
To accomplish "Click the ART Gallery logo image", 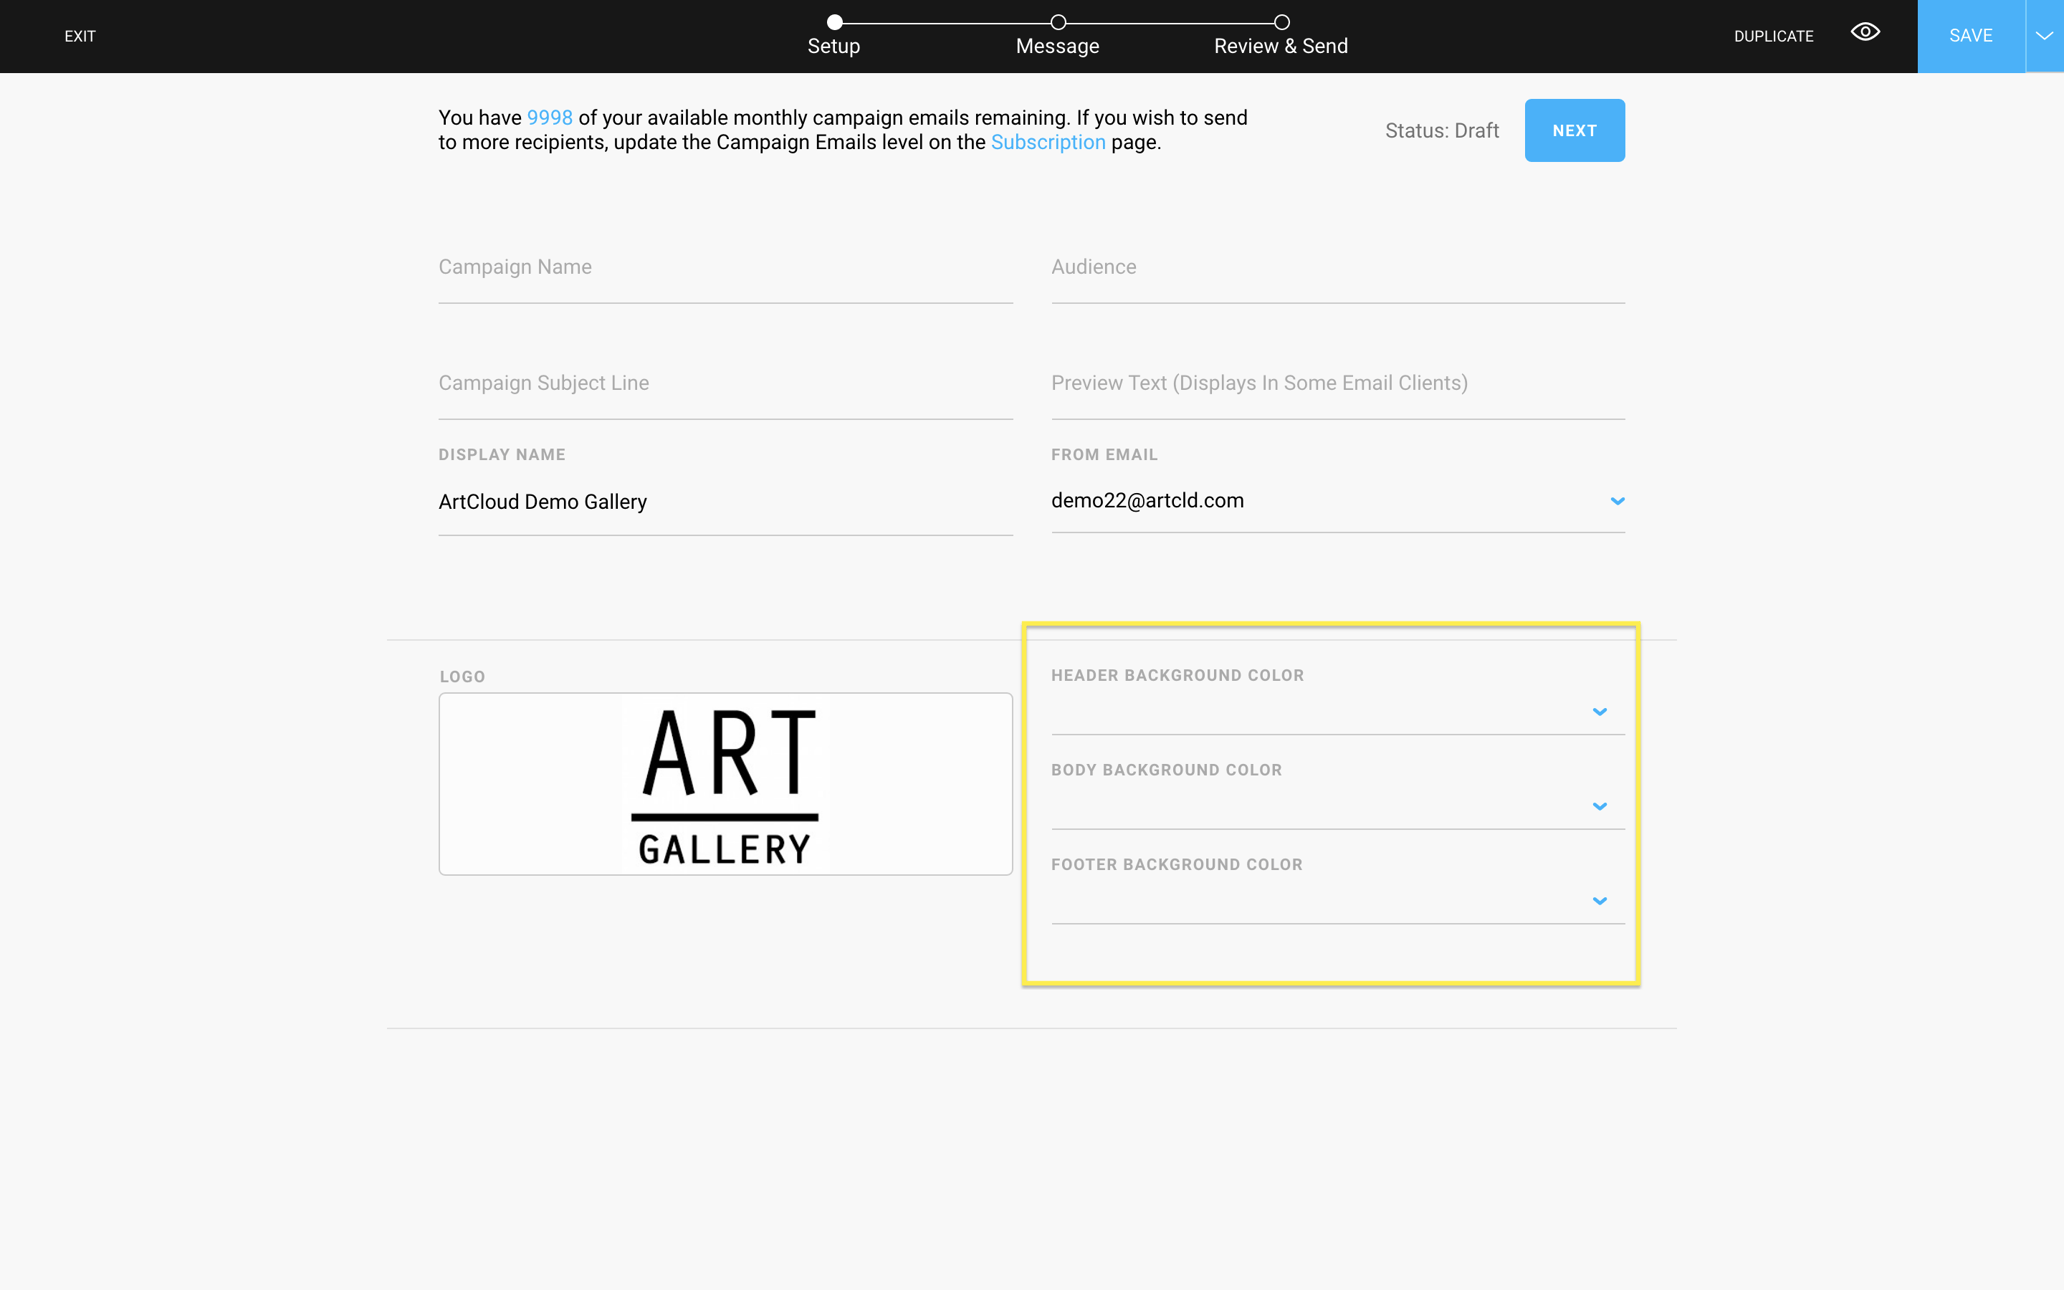I will pos(725,783).
